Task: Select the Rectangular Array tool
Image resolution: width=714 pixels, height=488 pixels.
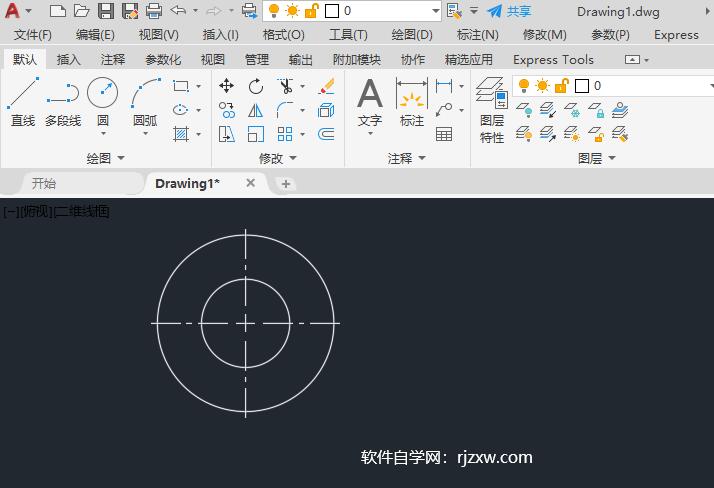Action: click(x=285, y=134)
